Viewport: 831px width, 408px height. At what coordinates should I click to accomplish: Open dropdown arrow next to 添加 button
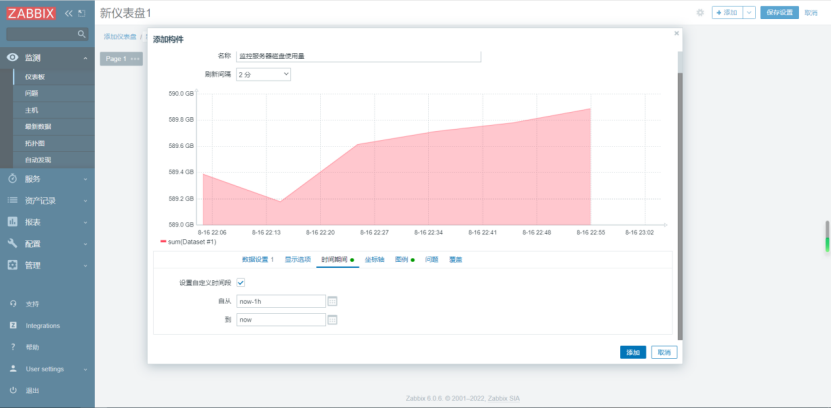click(749, 13)
